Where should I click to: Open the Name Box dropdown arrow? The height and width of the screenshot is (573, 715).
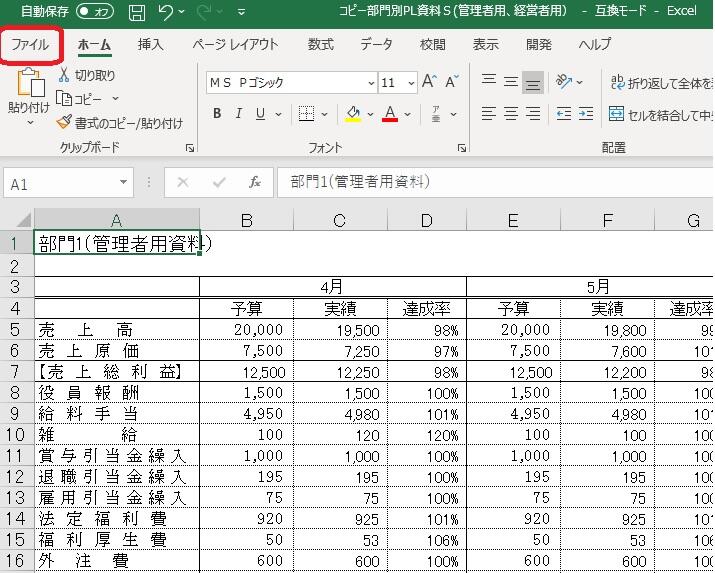point(123,183)
